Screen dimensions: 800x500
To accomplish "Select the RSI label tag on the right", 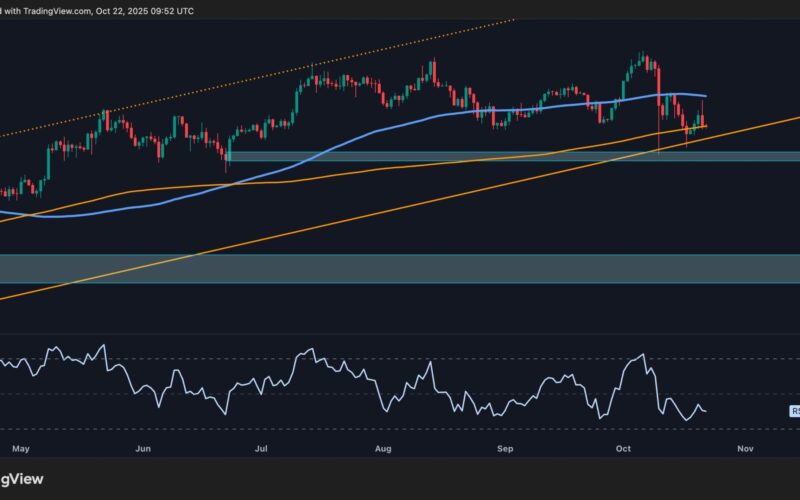I will pyautogui.click(x=795, y=411).
